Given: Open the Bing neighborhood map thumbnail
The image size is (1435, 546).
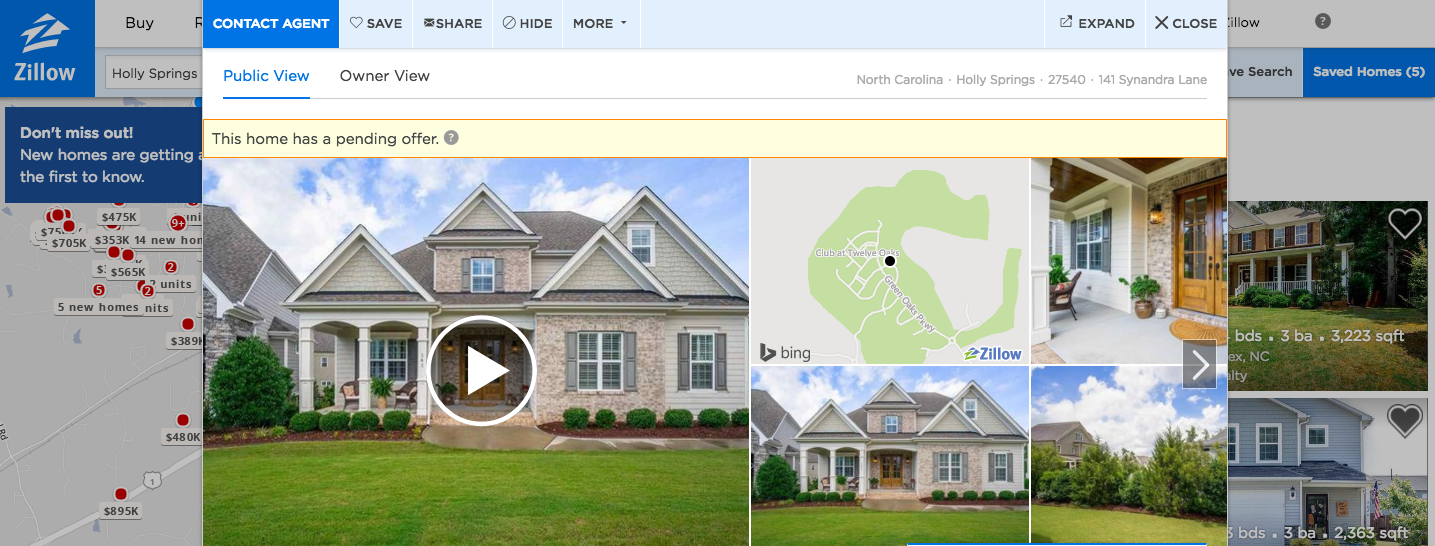Looking at the screenshot, I should [x=890, y=261].
